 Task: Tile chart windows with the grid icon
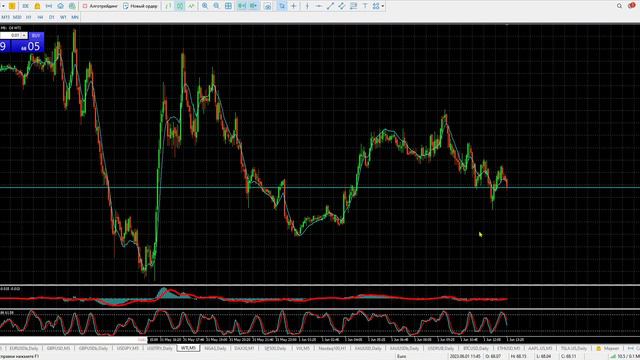click(228, 6)
